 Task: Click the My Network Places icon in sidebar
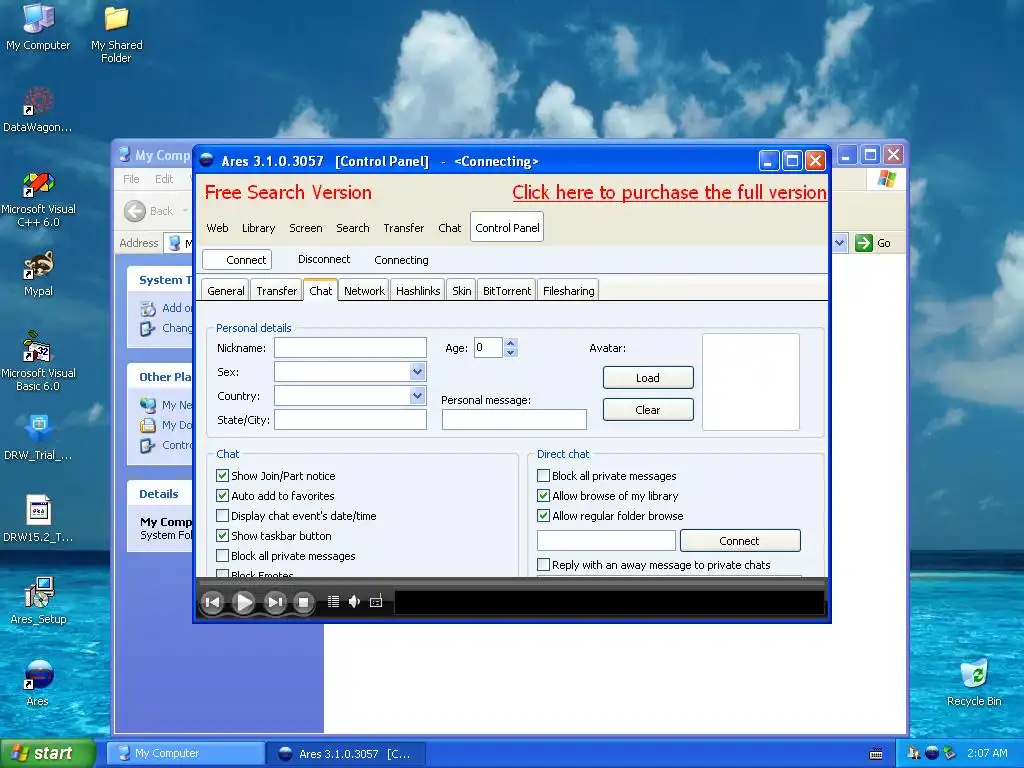pyautogui.click(x=148, y=405)
